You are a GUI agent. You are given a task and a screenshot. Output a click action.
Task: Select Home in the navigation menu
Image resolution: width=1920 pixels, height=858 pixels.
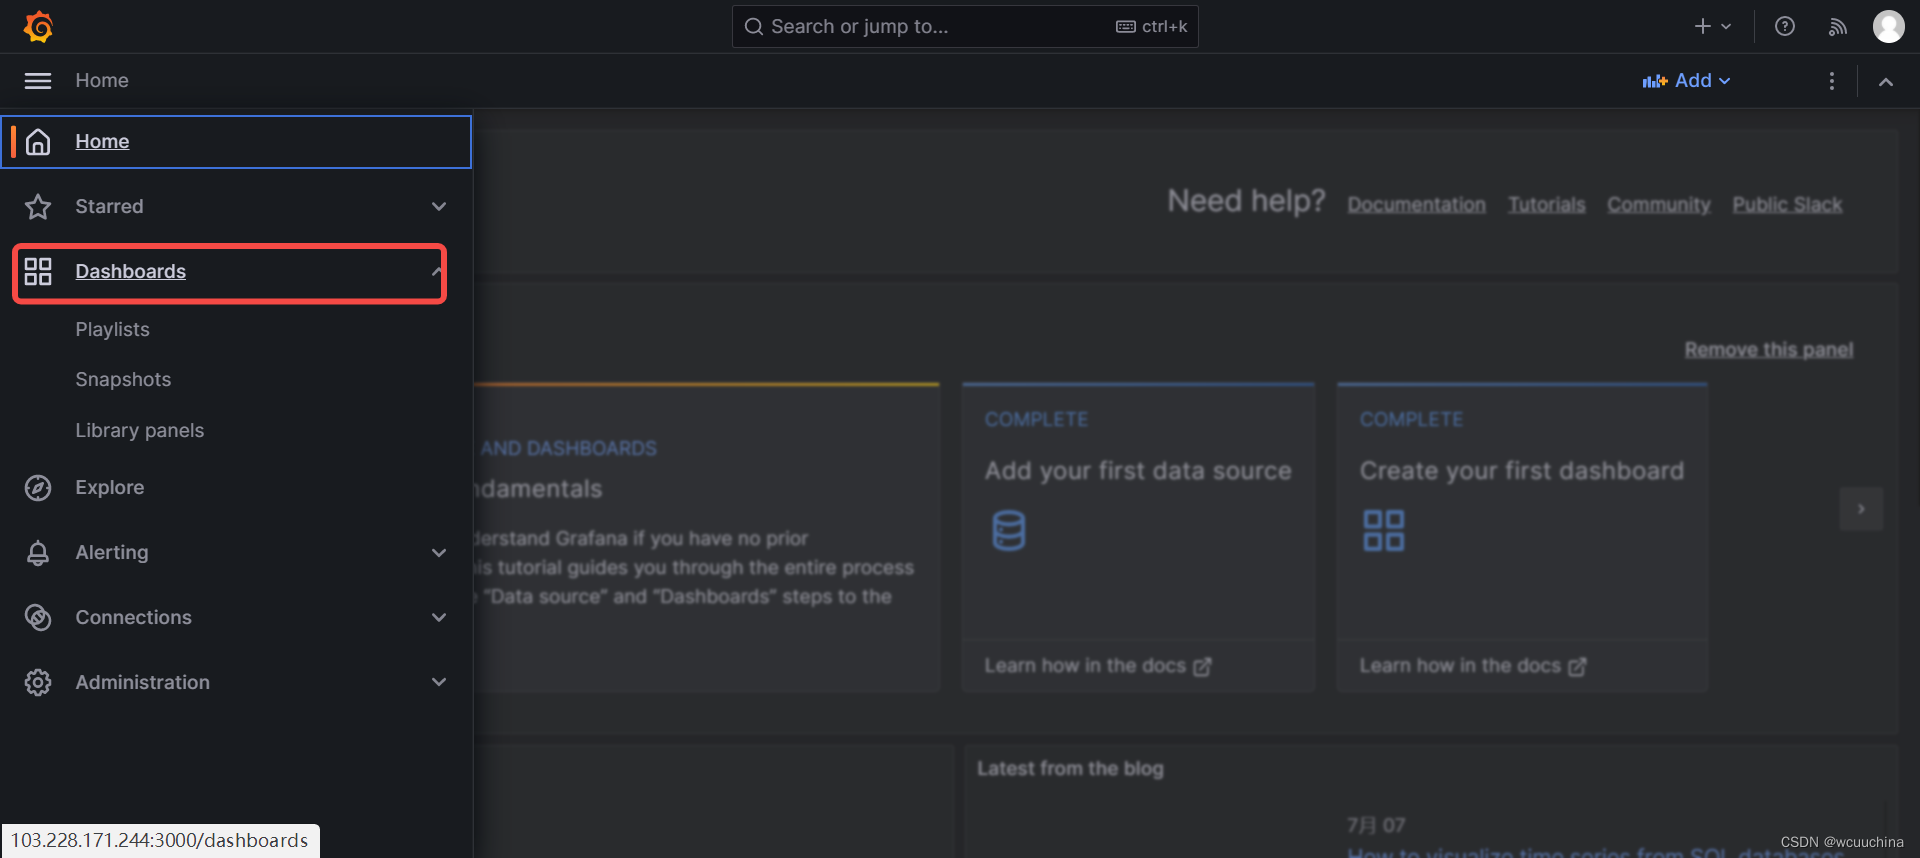coord(102,142)
